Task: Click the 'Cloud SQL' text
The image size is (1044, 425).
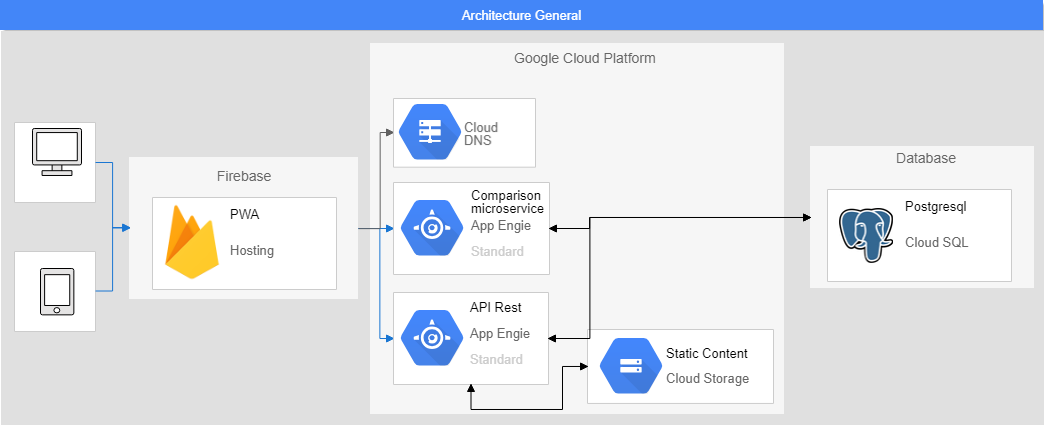Action: pyautogui.click(x=936, y=242)
